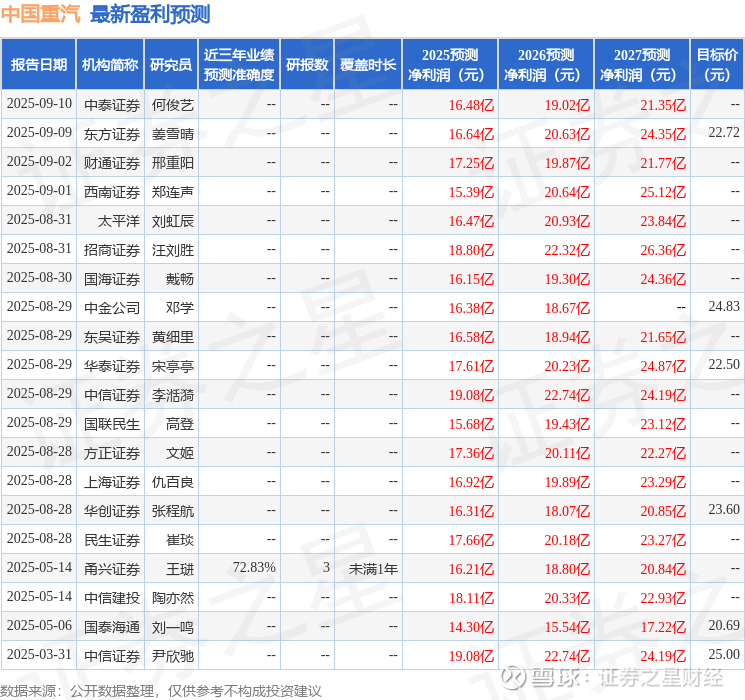Select 东方证券 institution cell
745x700 pixels.
point(112,134)
